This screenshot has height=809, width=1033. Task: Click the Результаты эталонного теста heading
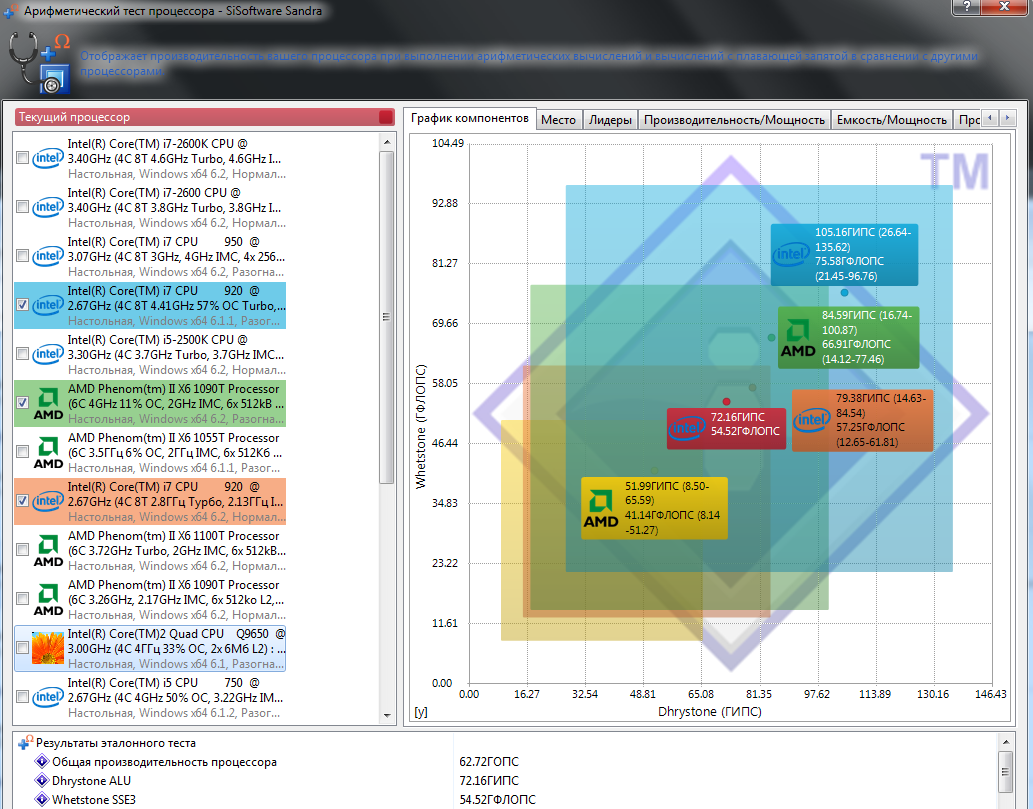pyautogui.click(x=116, y=742)
